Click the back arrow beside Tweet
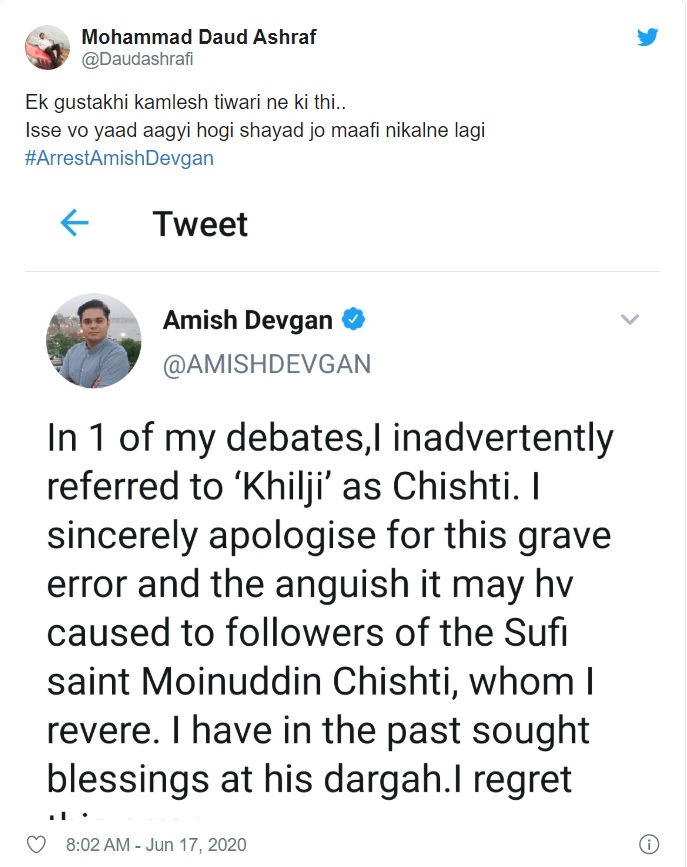Screen dimensions: 687x867 click(75, 223)
